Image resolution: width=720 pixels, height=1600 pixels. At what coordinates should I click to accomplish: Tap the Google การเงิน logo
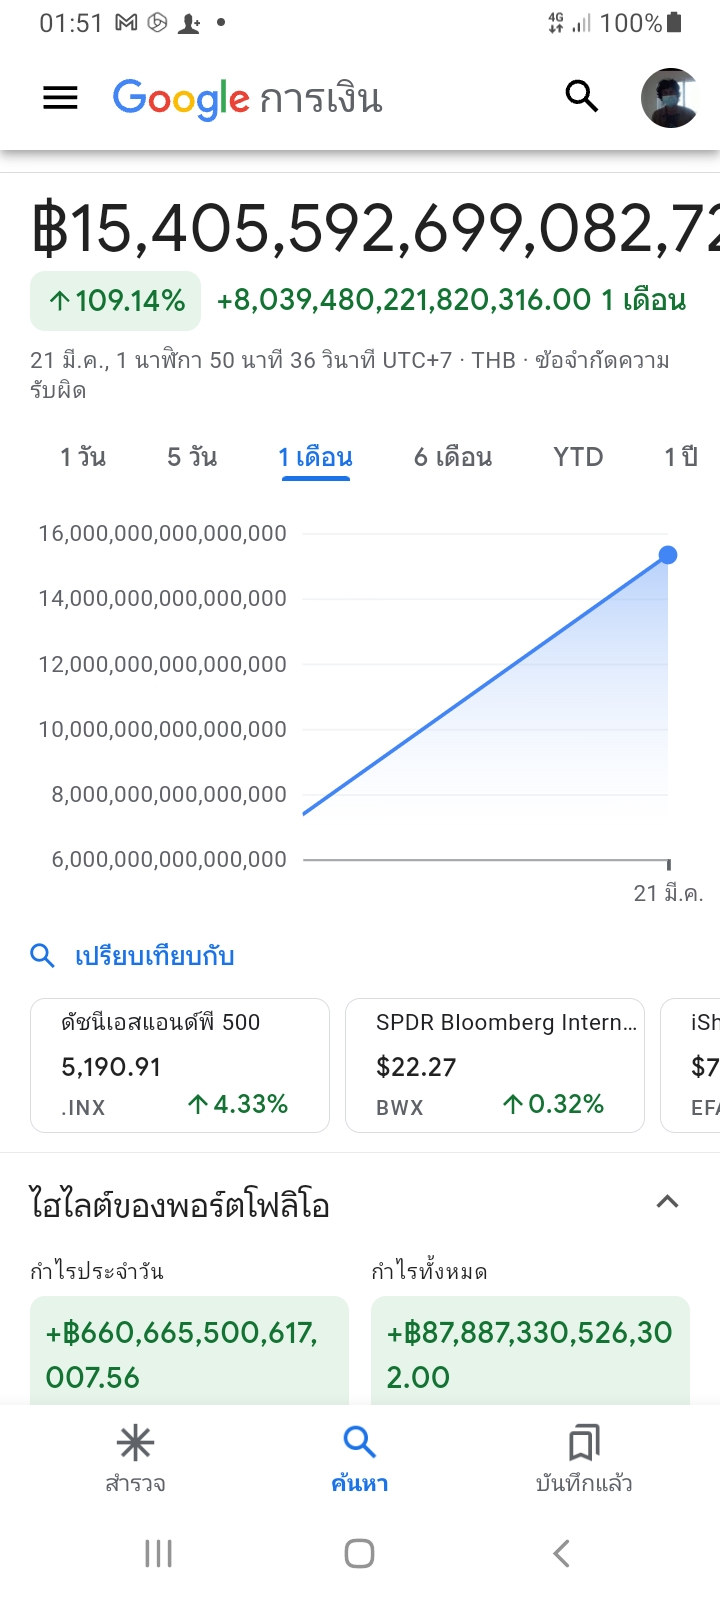click(247, 99)
